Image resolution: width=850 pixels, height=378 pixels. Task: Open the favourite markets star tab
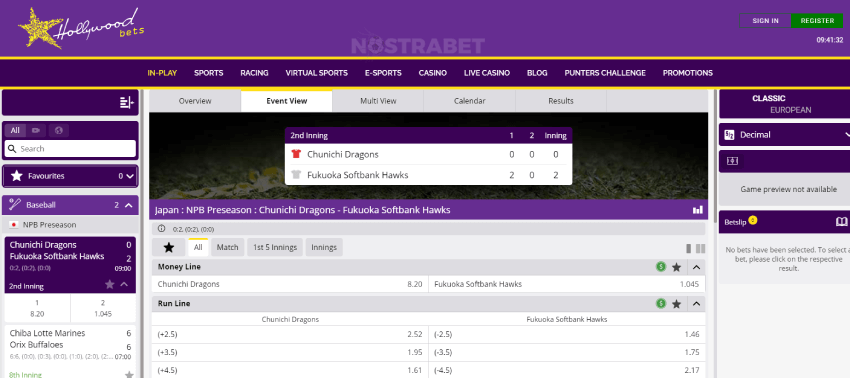click(x=169, y=247)
